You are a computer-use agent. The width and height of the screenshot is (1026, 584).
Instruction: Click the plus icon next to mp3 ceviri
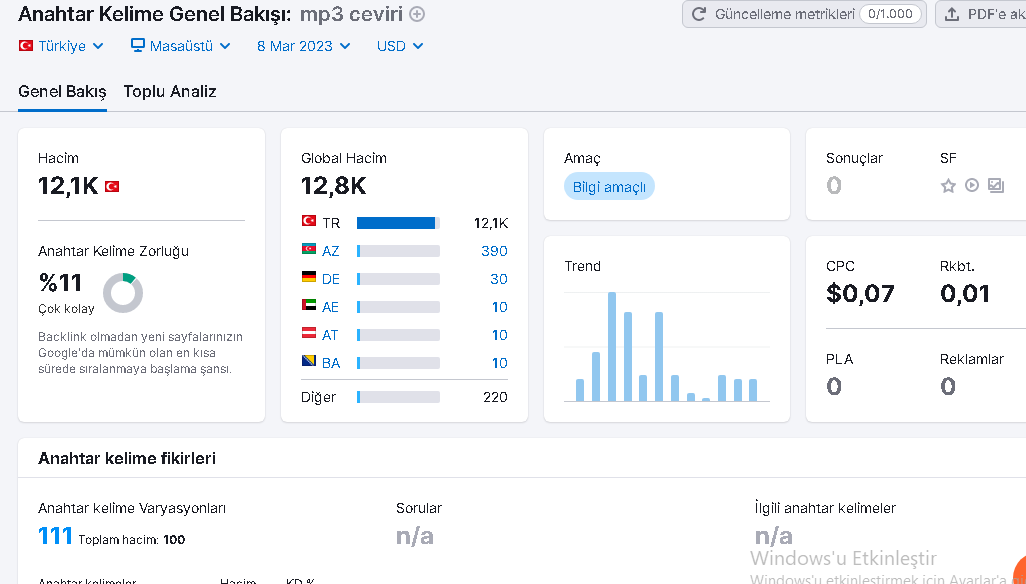pos(417,14)
